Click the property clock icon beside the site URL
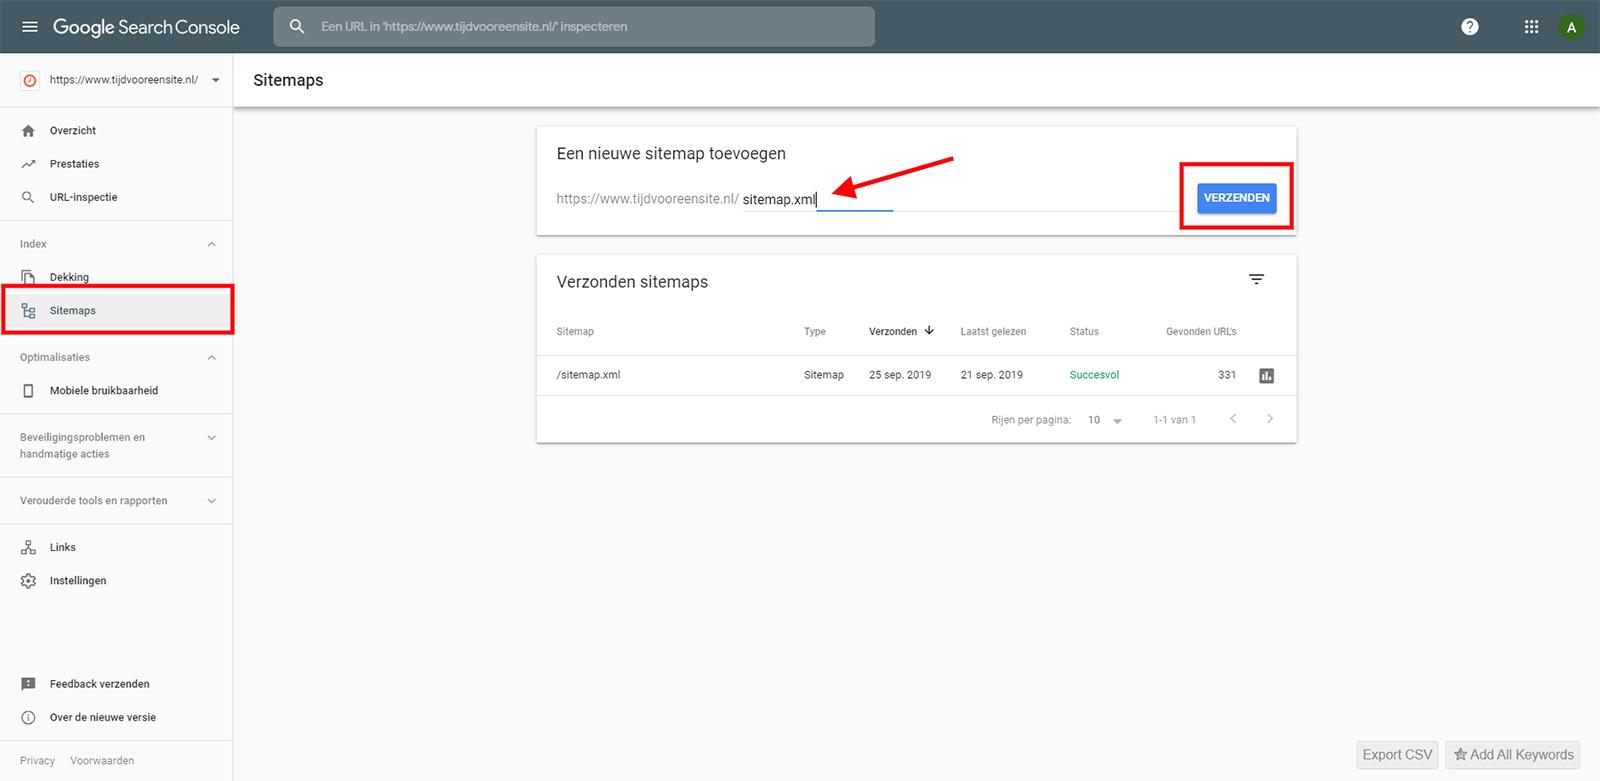1600x781 pixels. point(30,80)
